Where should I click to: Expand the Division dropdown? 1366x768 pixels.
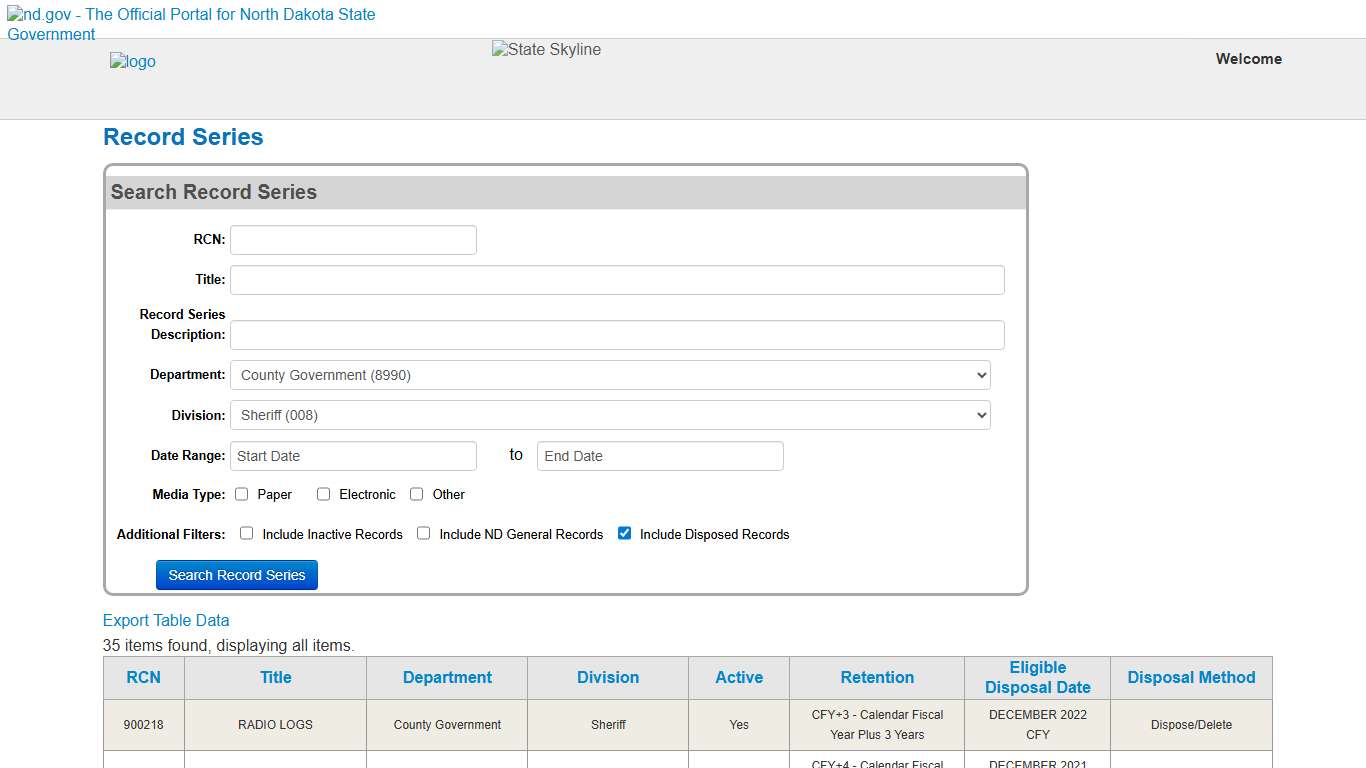(610, 414)
